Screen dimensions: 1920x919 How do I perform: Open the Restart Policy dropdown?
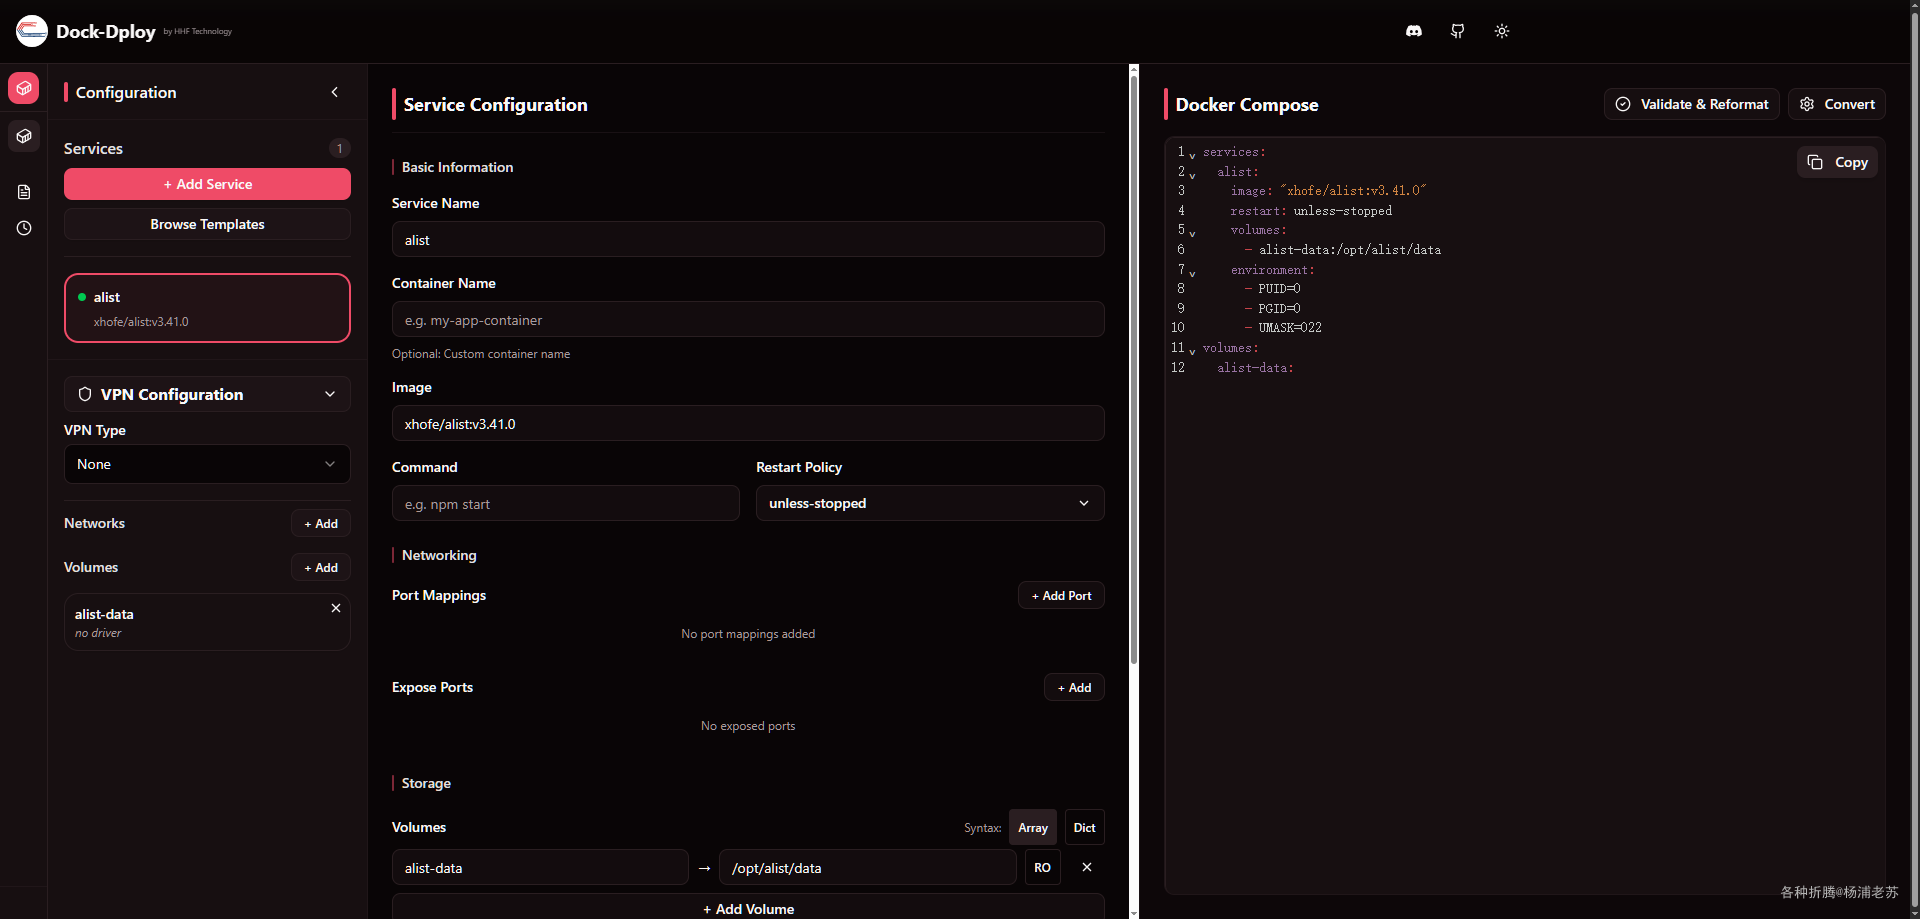pos(930,503)
